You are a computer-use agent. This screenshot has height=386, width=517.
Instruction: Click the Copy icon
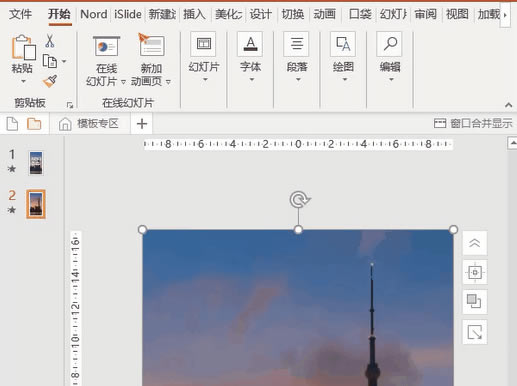[50, 61]
